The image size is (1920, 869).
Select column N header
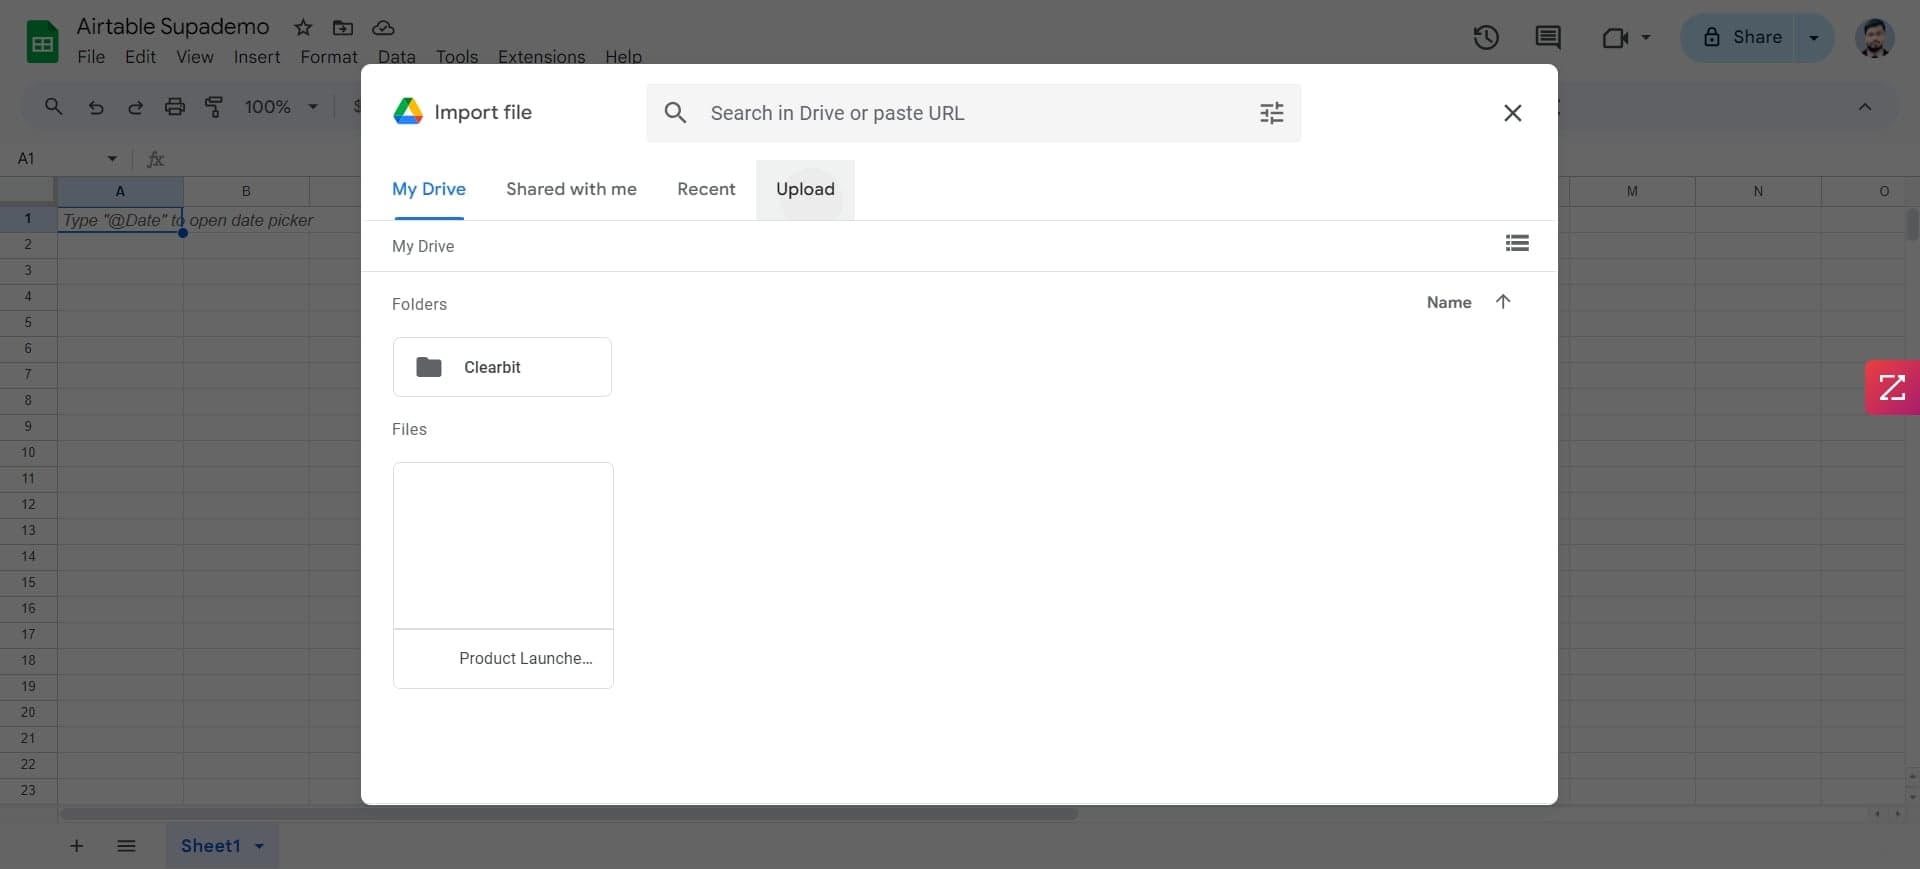(1758, 191)
